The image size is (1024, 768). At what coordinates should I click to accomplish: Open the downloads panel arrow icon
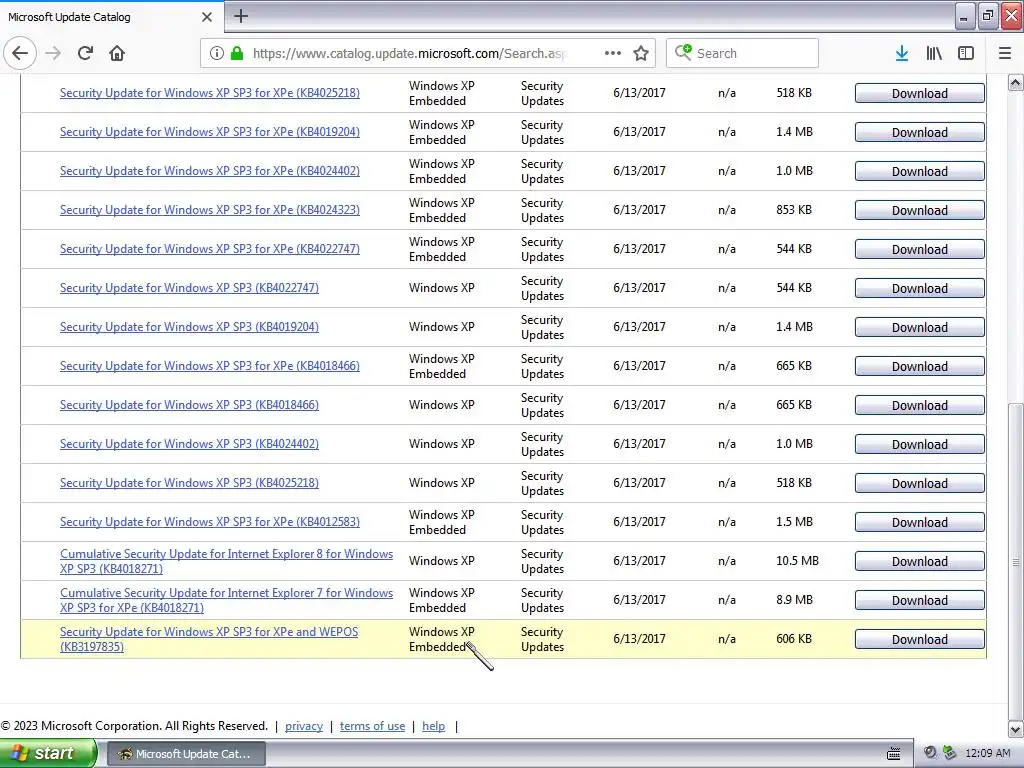902,53
